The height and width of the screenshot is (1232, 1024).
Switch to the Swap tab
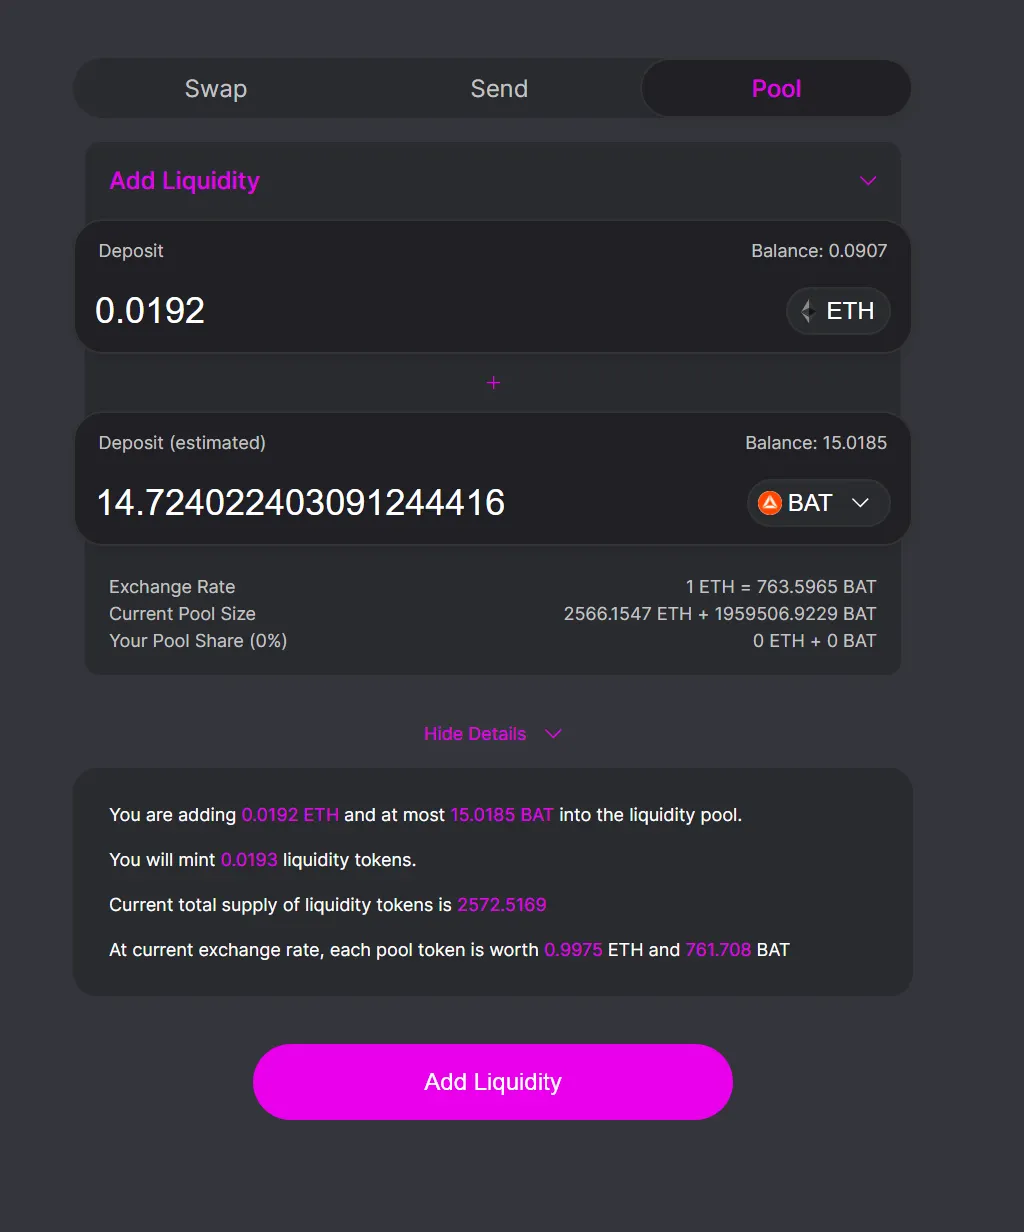(216, 89)
